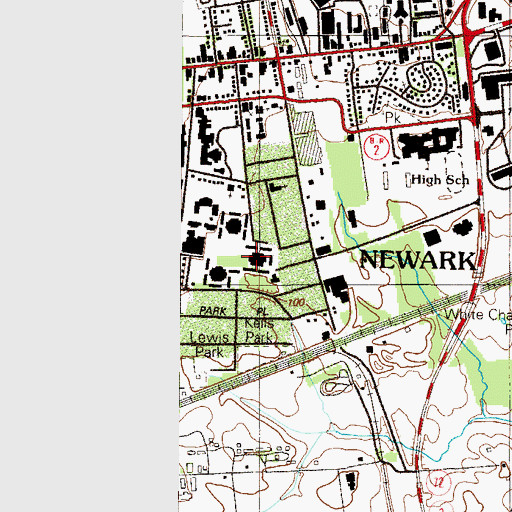
Task: Click the NEWARK city label on map
Action: tap(418, 260)
